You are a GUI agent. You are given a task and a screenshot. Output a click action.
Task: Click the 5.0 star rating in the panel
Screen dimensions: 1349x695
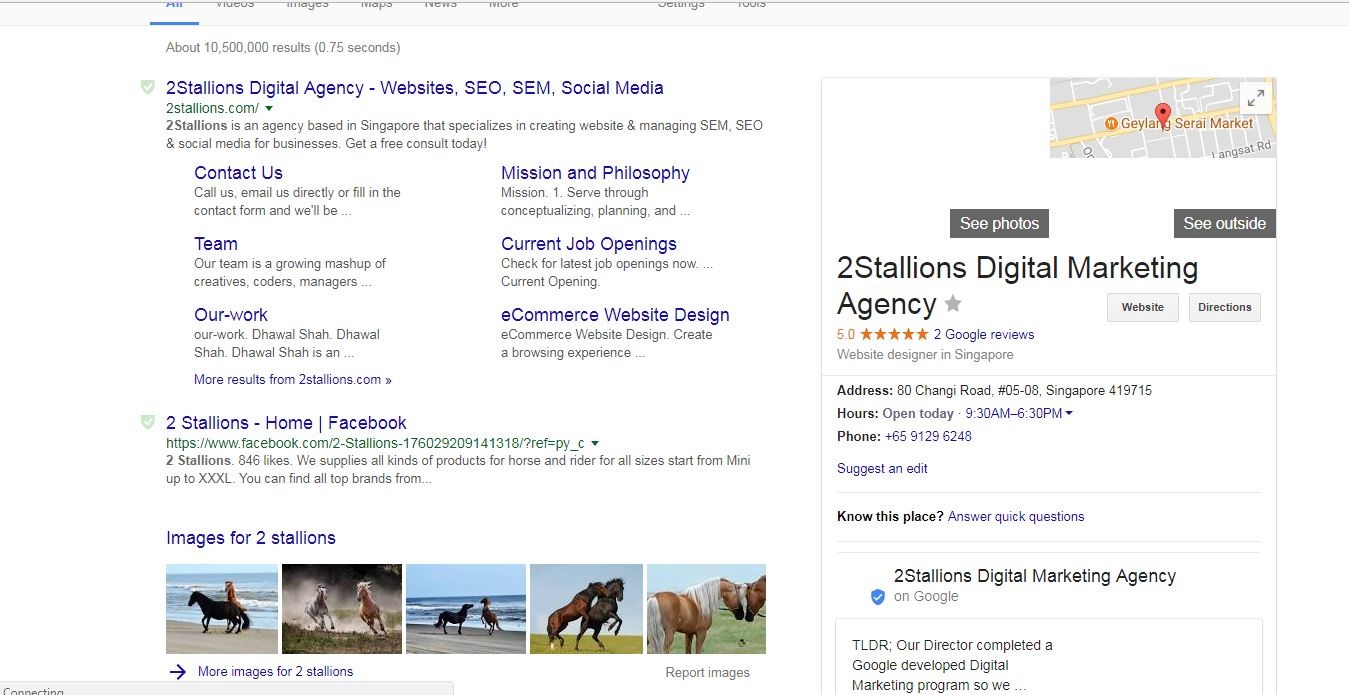point(883,335)
